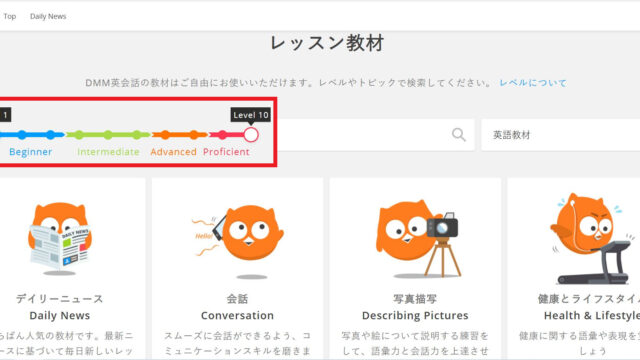
Task: Click the owl on treadmill image
Action: 592,238
